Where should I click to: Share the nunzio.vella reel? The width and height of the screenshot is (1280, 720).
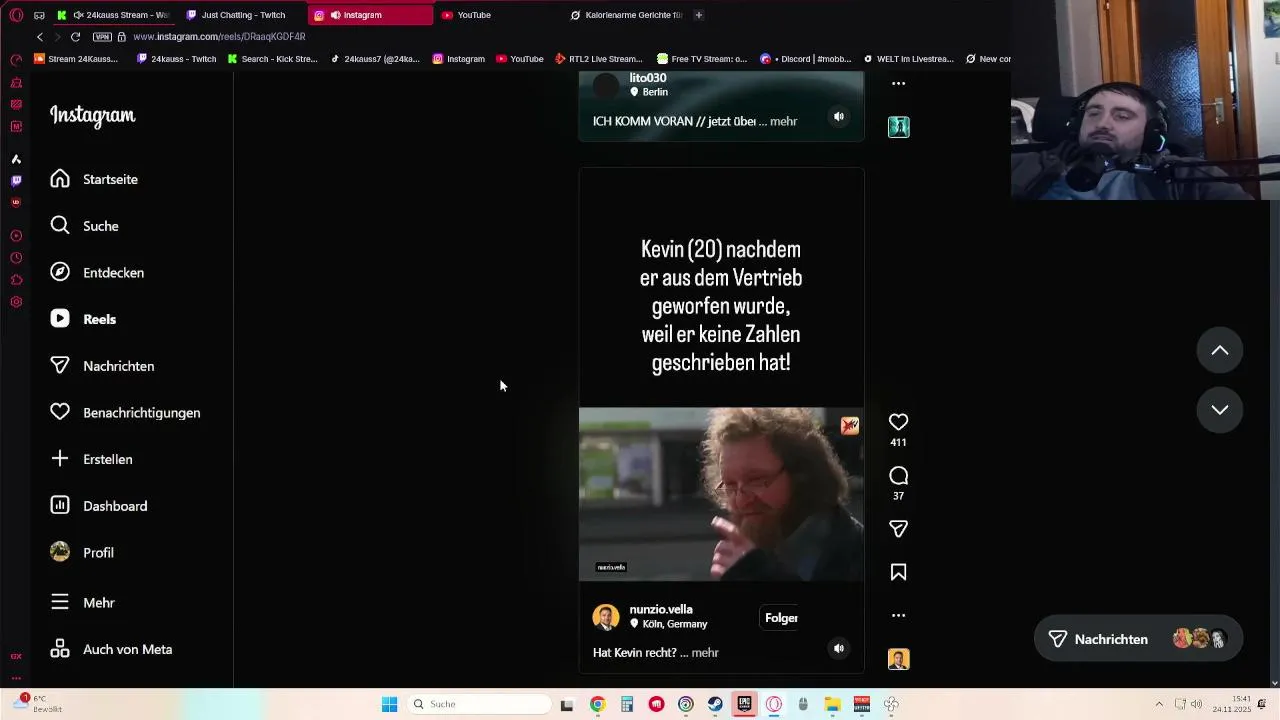pyautogui.click(x=898, y=528)
